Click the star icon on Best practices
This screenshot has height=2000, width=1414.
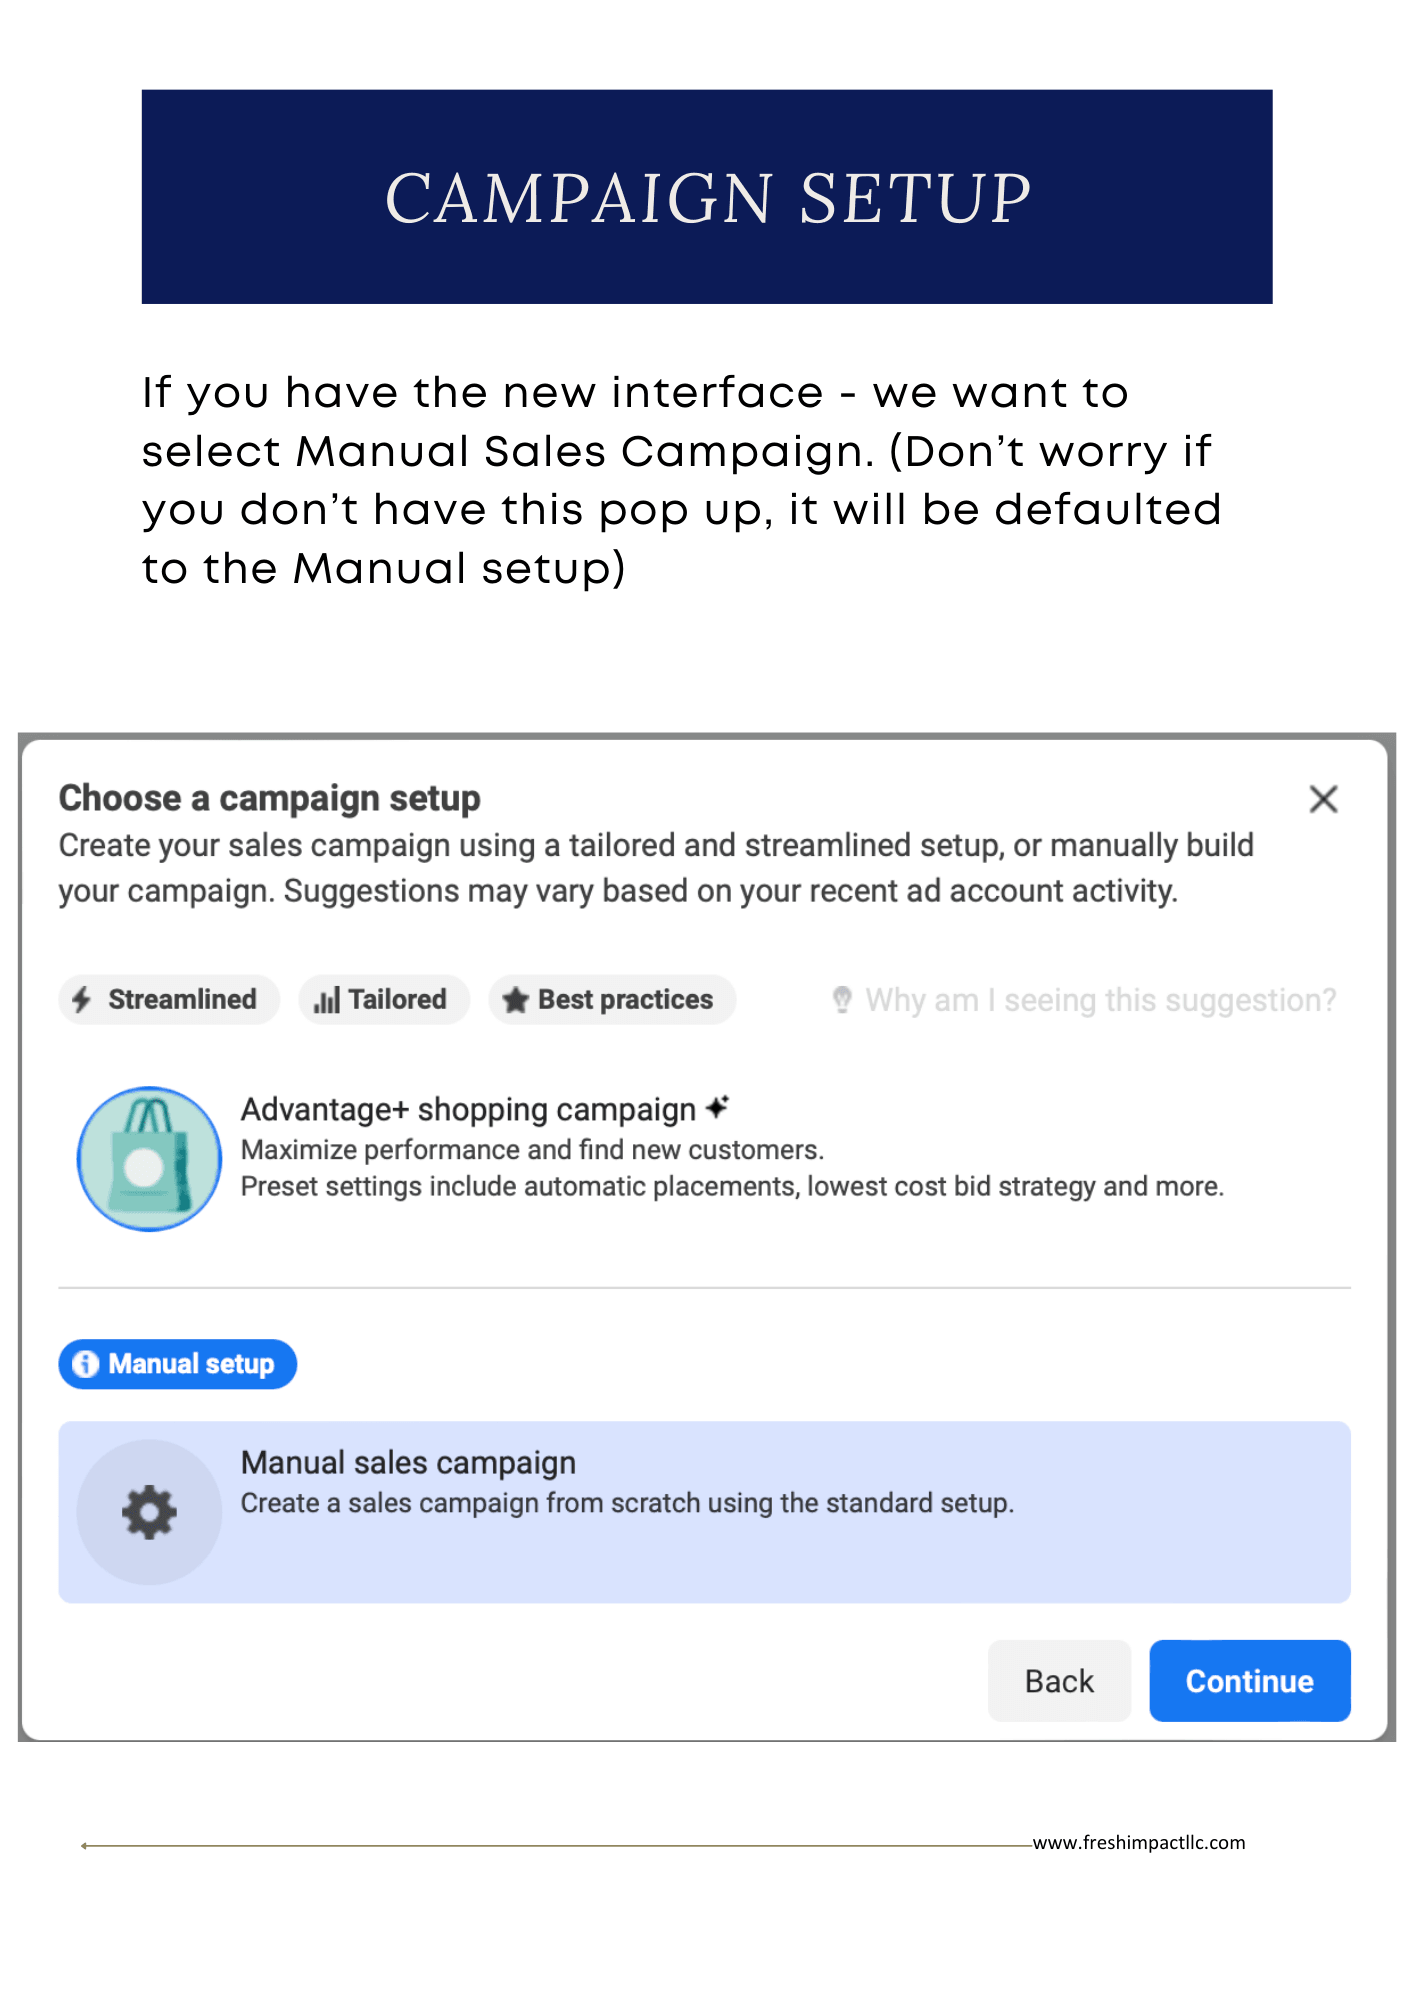click(516, 1000)
